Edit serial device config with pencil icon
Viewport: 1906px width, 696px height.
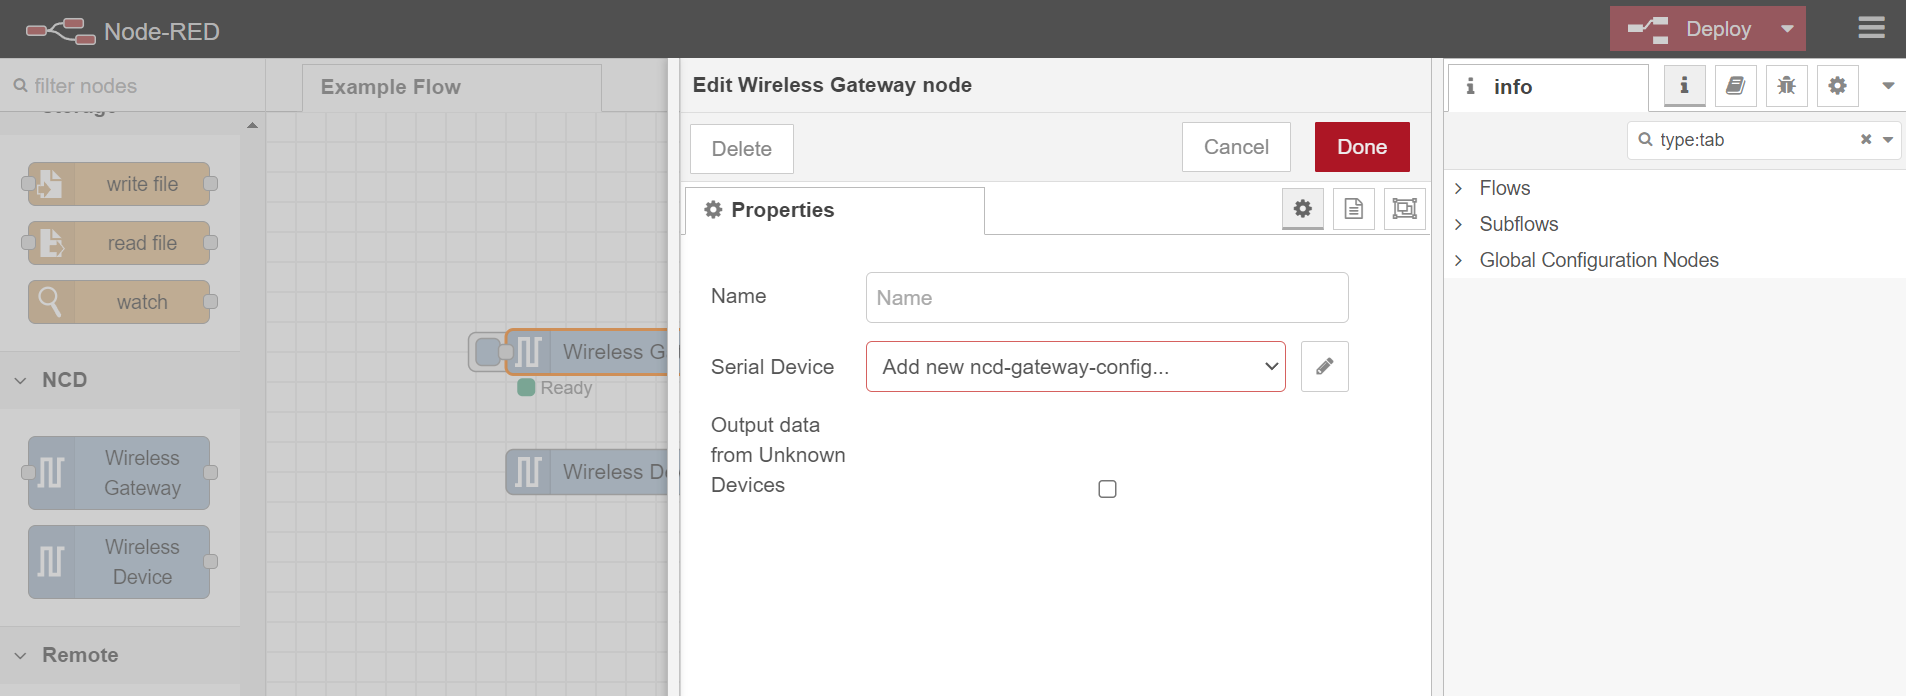click(x=1324, y=366)
